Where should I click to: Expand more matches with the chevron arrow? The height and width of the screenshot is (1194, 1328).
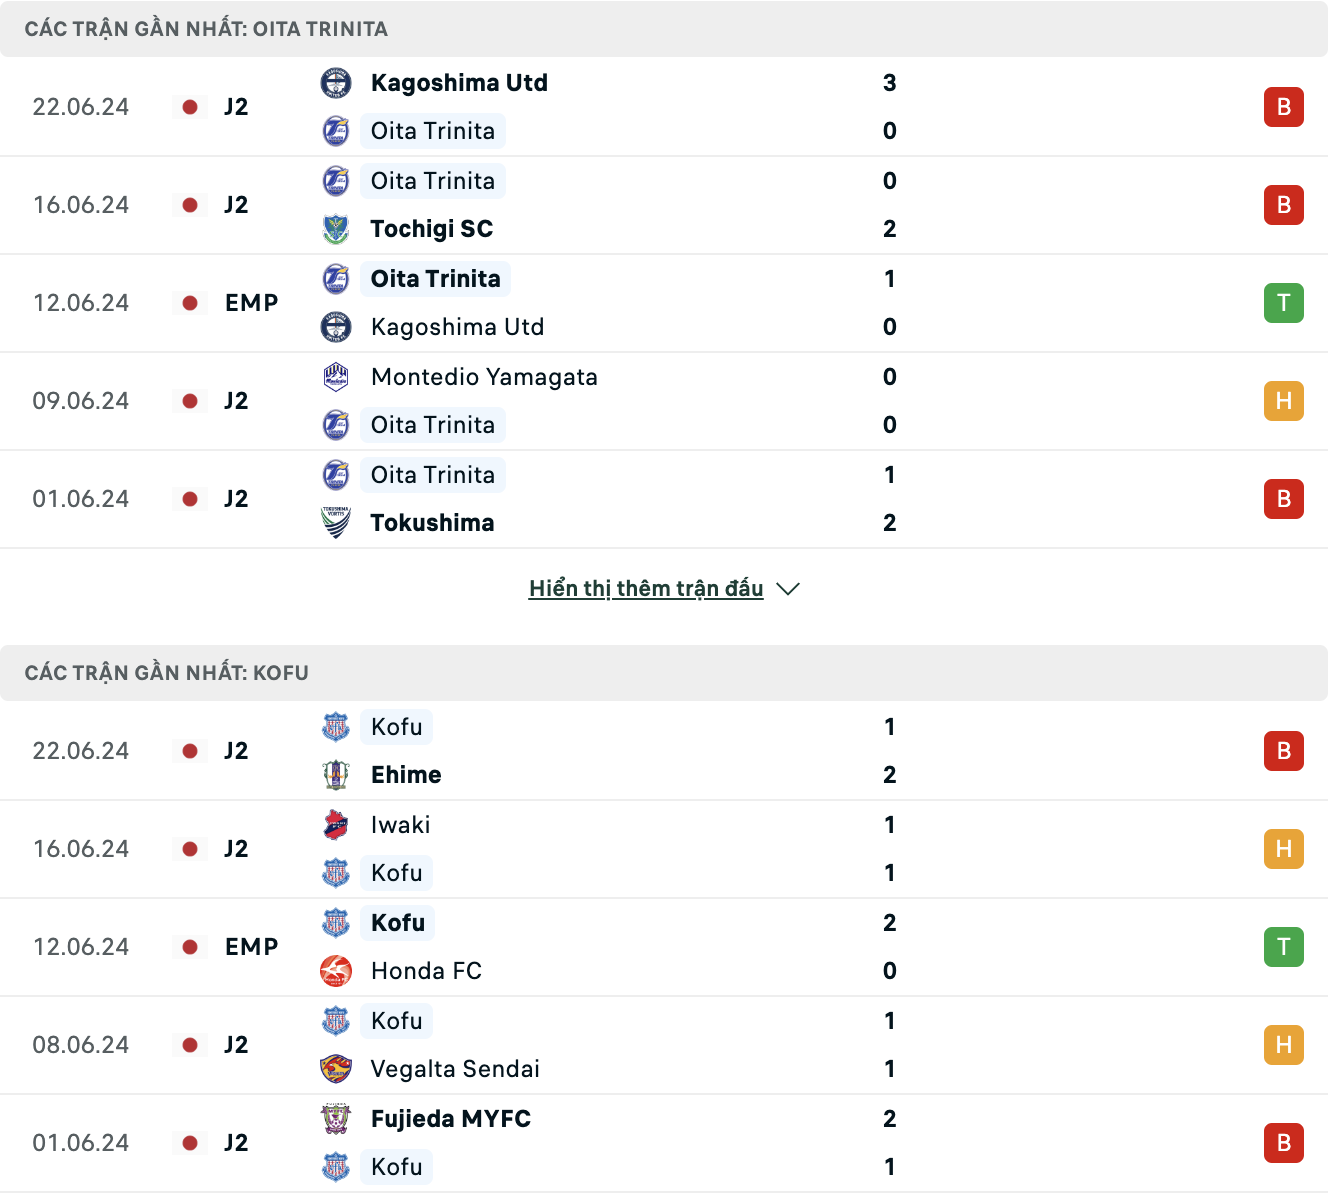[x=788, y=589]
